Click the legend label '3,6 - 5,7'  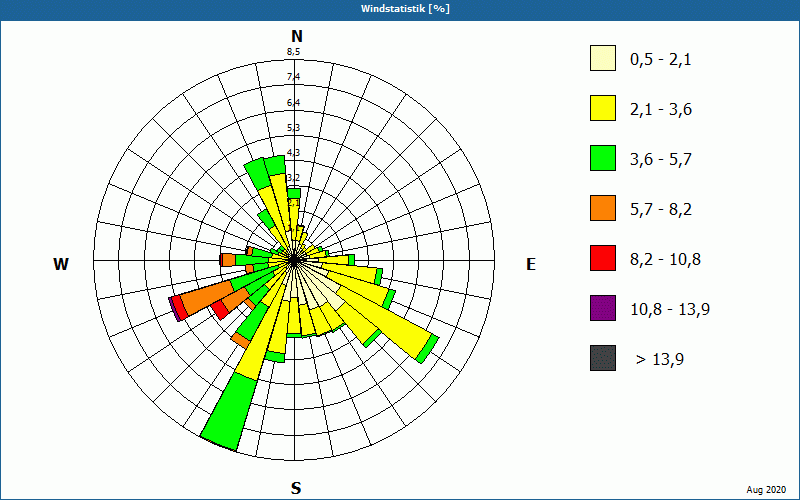pyautogui.click(x=661, y=160)
